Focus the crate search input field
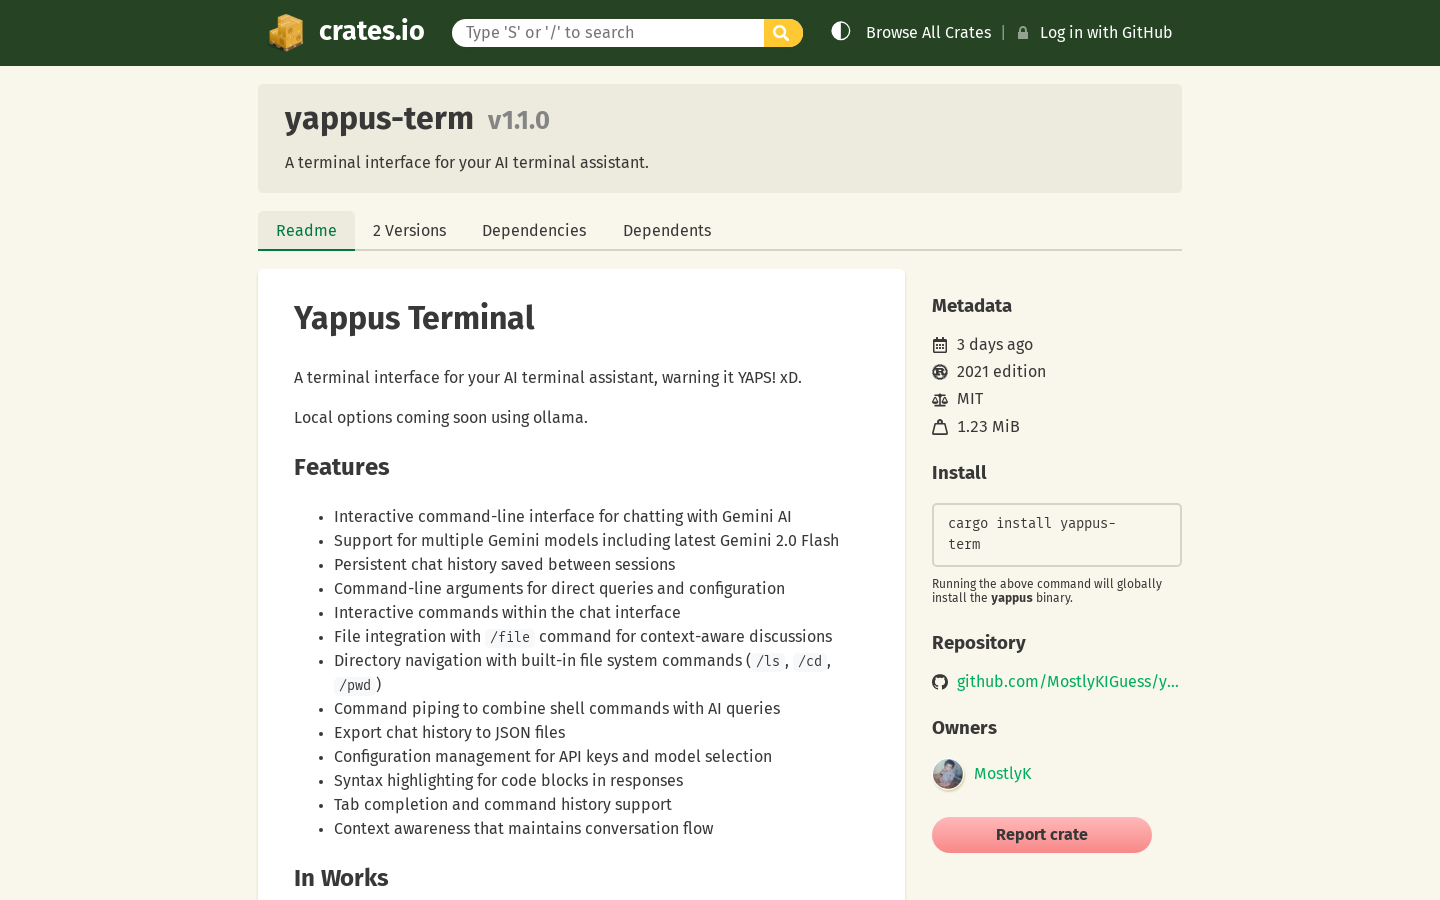The height and width of the screenshot is (900, 1440). tap(608, 33)
